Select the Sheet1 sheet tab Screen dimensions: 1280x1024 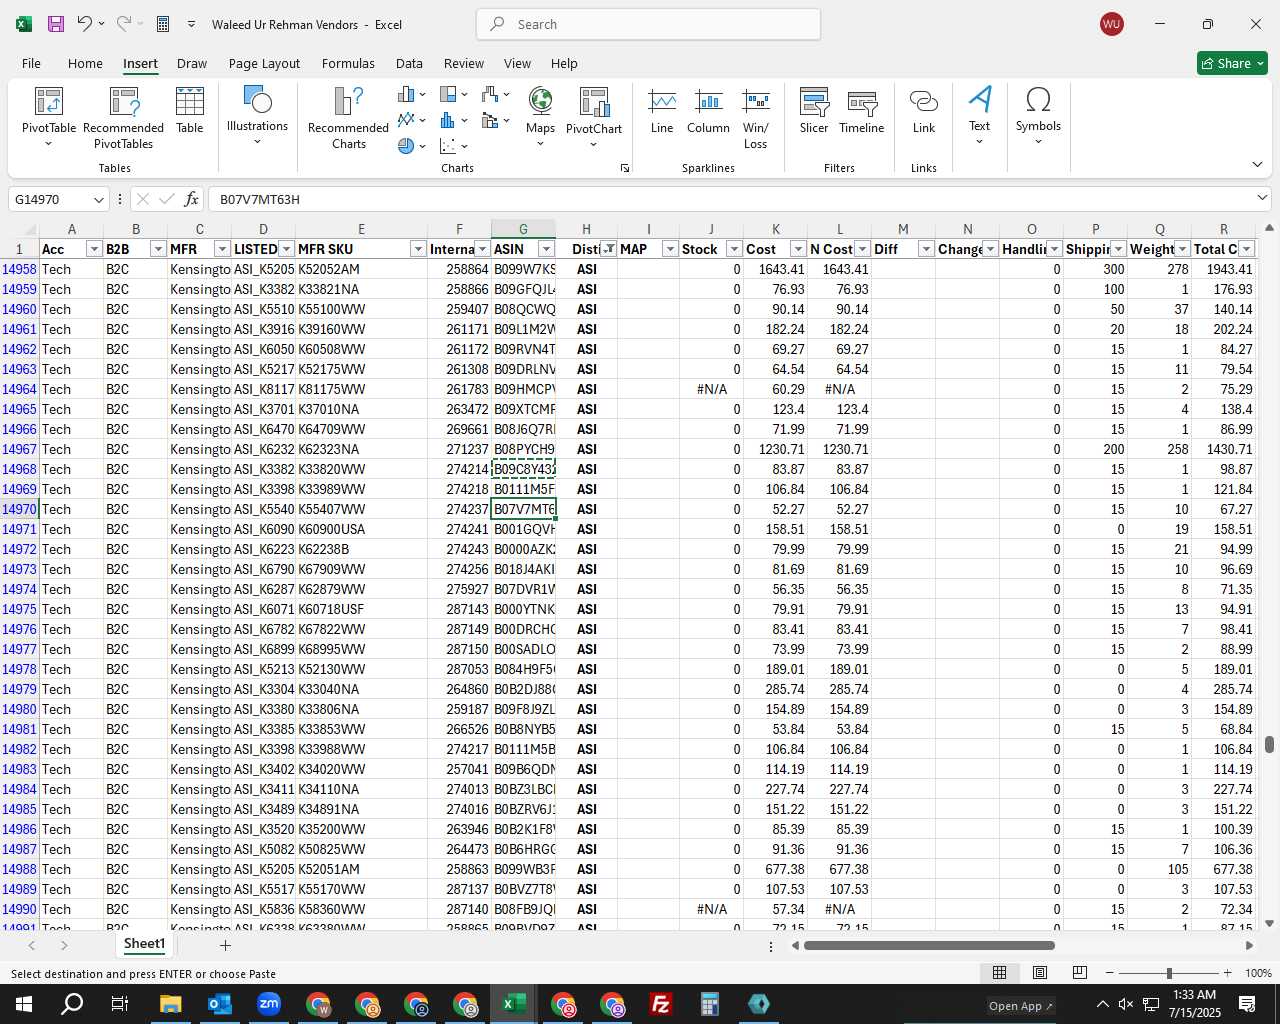(144, 944)
